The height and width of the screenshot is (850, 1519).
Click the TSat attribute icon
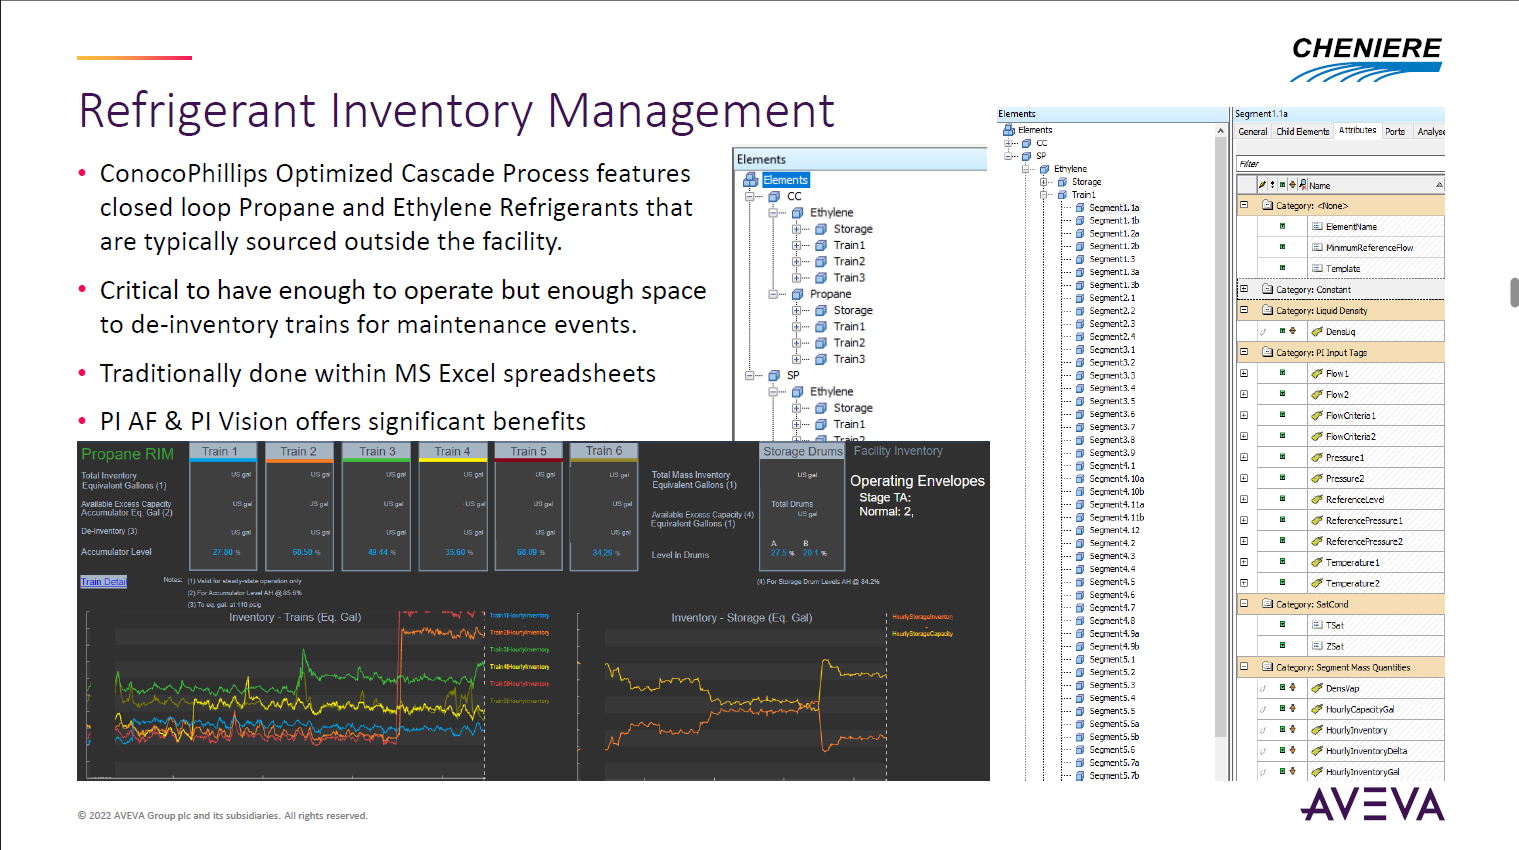[1317, 625]
